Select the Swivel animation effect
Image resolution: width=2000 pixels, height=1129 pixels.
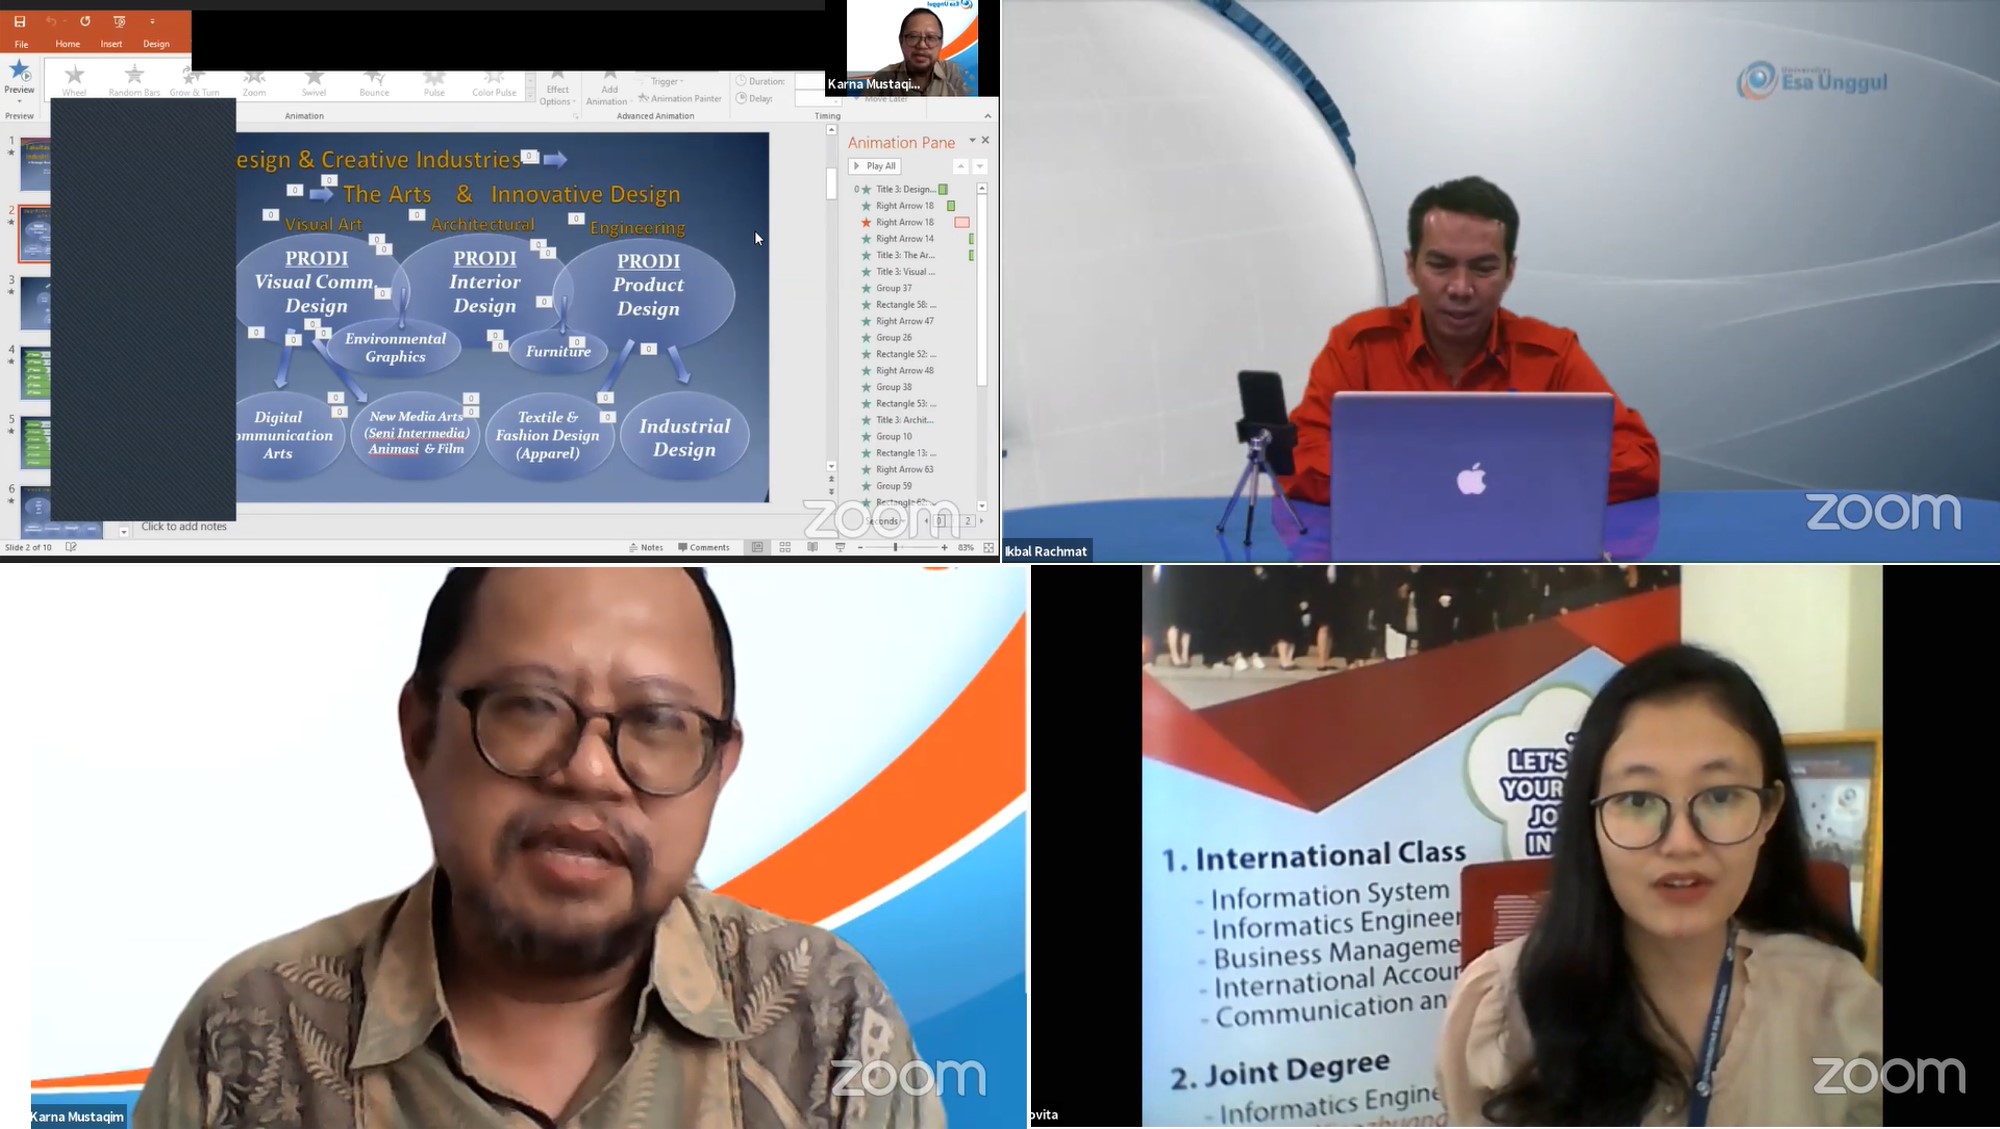coord(314,82)
